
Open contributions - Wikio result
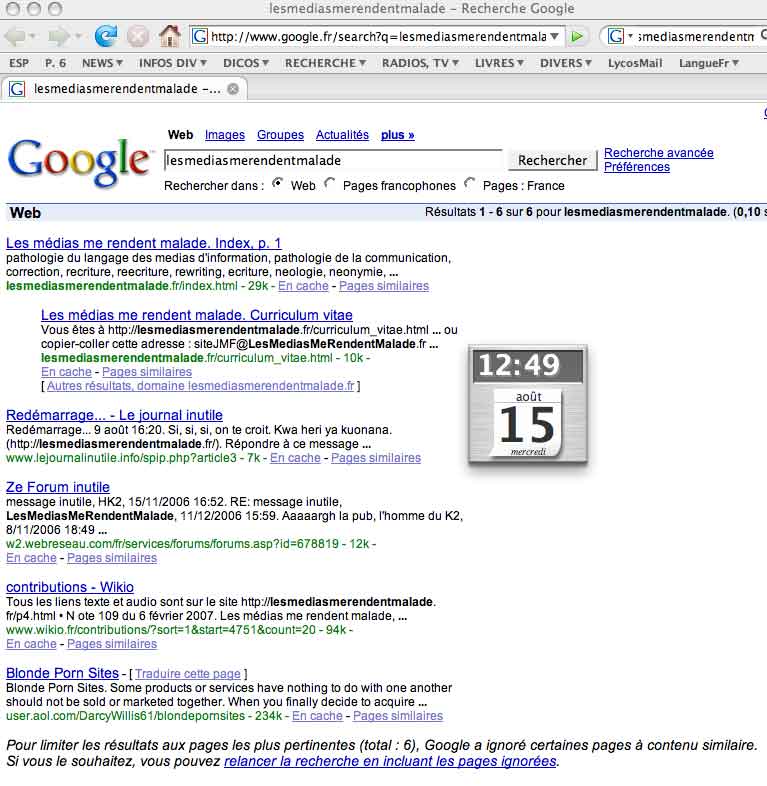tap(70, 587)
